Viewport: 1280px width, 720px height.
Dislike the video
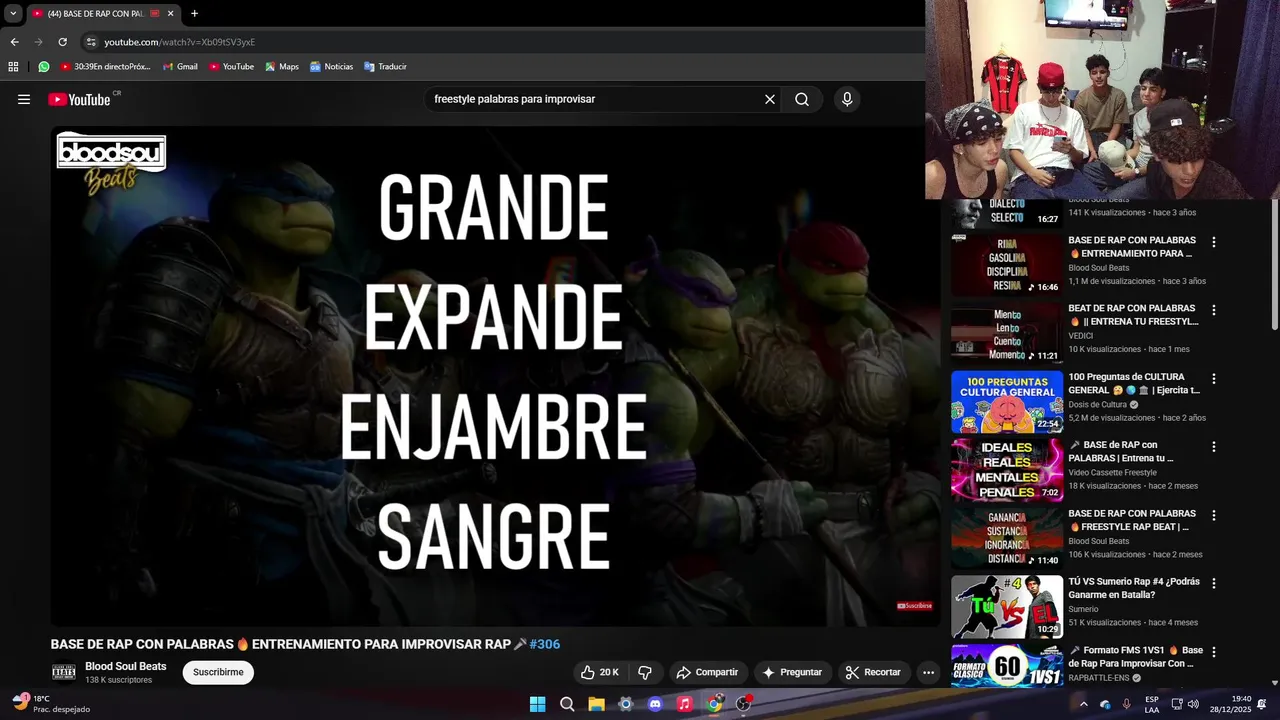pyautogui.click(x=645, y=672)
